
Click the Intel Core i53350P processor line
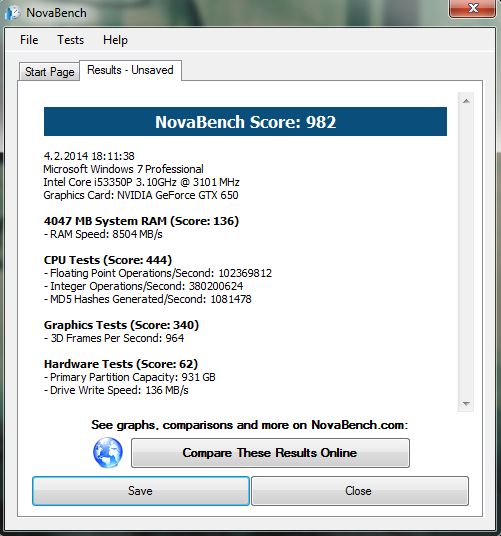click(141, 182)
